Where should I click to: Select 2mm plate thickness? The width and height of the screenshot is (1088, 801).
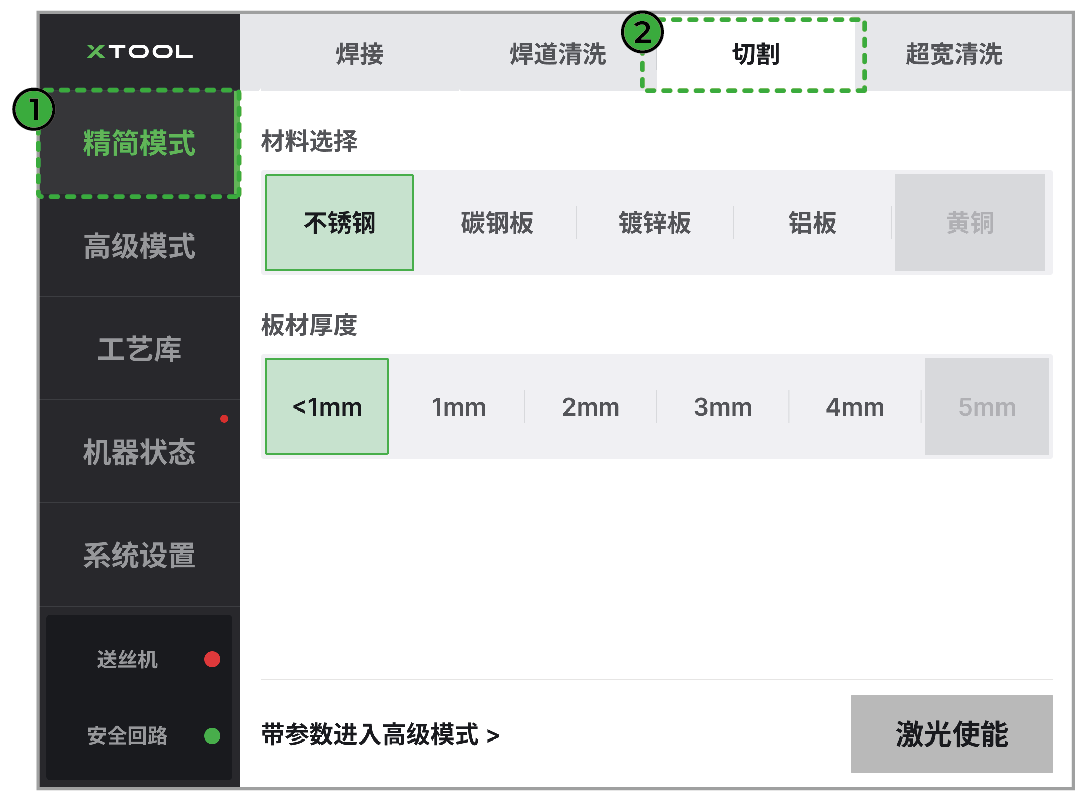pyautogui.click(x=590, y=407)
